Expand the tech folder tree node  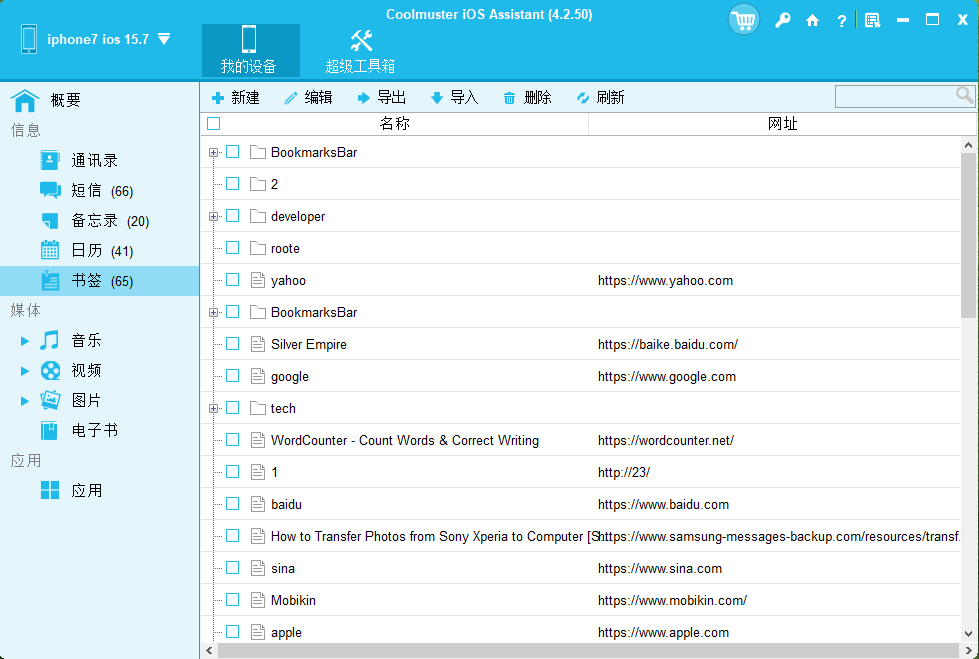213,409
